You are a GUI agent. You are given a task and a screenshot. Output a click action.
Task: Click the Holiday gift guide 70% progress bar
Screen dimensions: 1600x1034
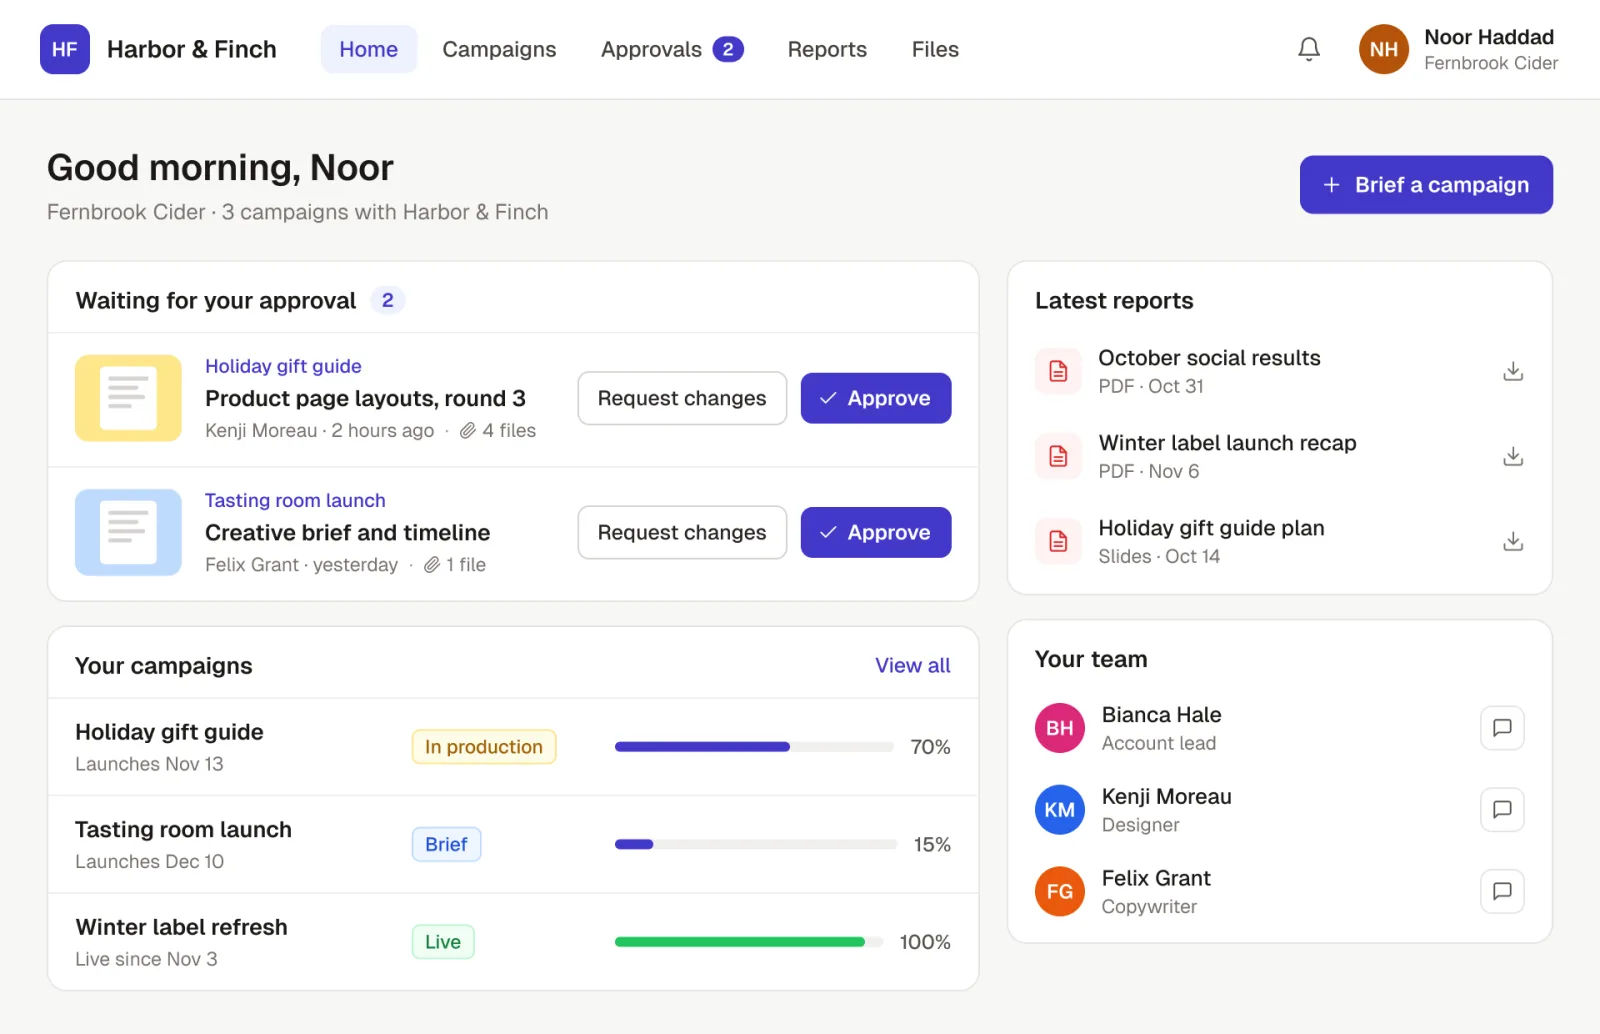754,747
